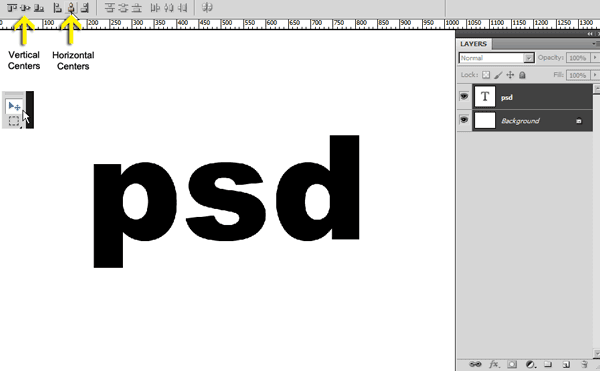Select the Background layer name
This screenshot has width=600, height=371.
[x=520, y=121]
